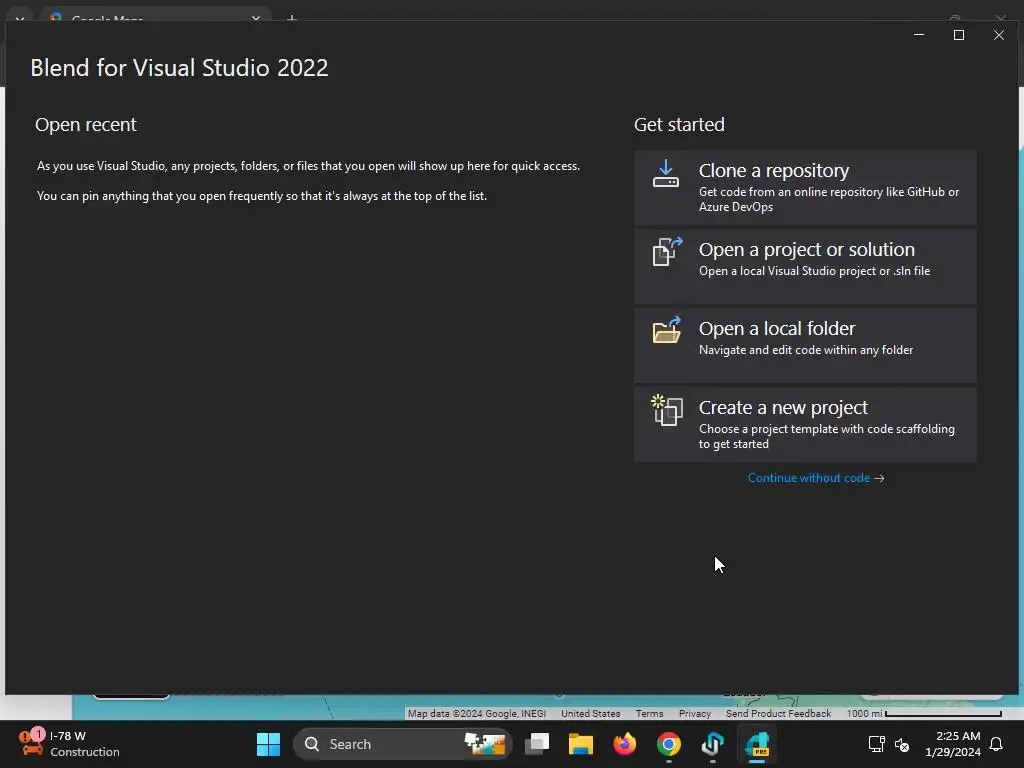
Task: Open the clock showing 2:25 AM
Action: pyautogui.click(x=953, y=744)
